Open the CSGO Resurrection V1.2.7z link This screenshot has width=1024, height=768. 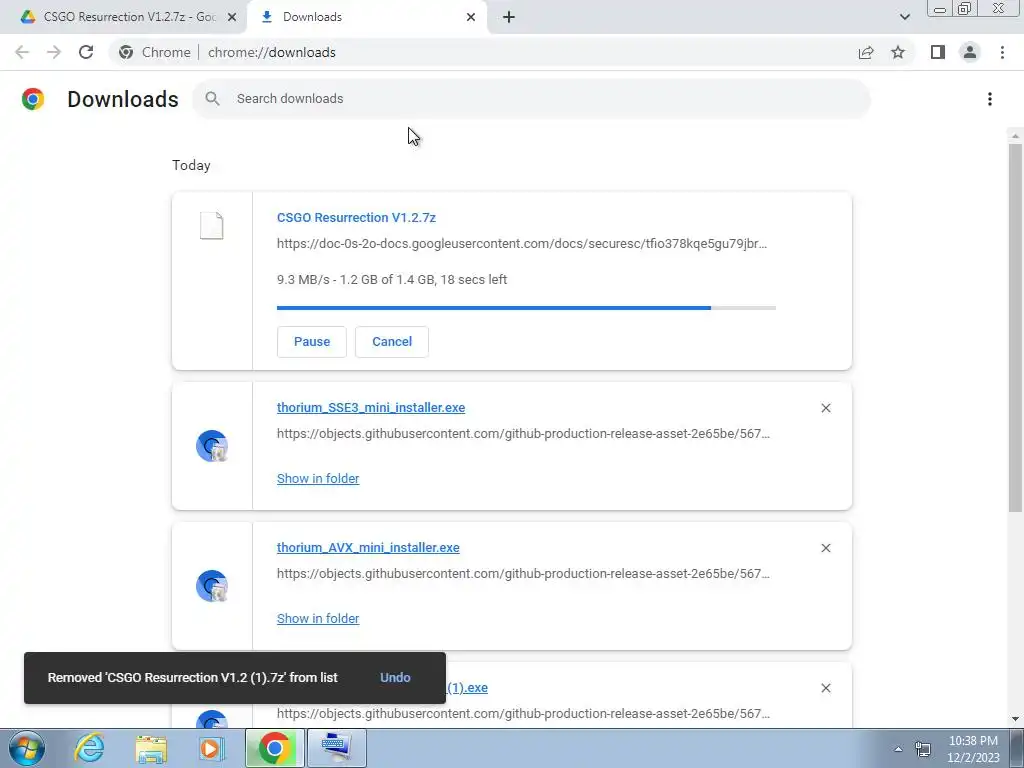point(356,217)
